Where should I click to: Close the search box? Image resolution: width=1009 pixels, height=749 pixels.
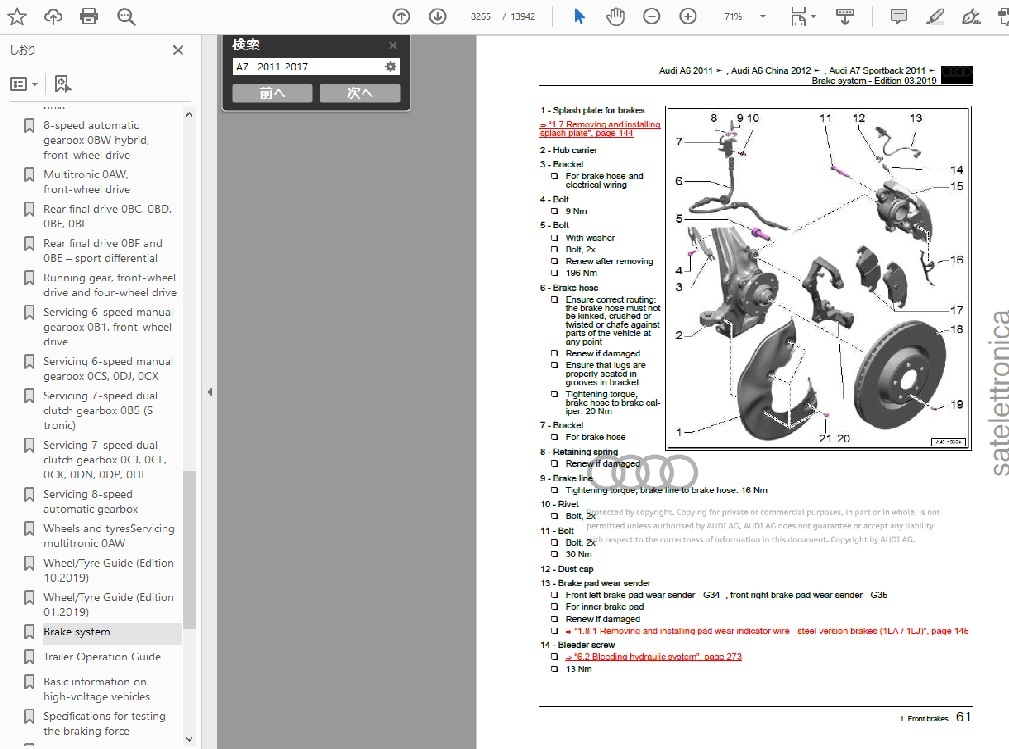pyautogui.click(x=393, y=45)
